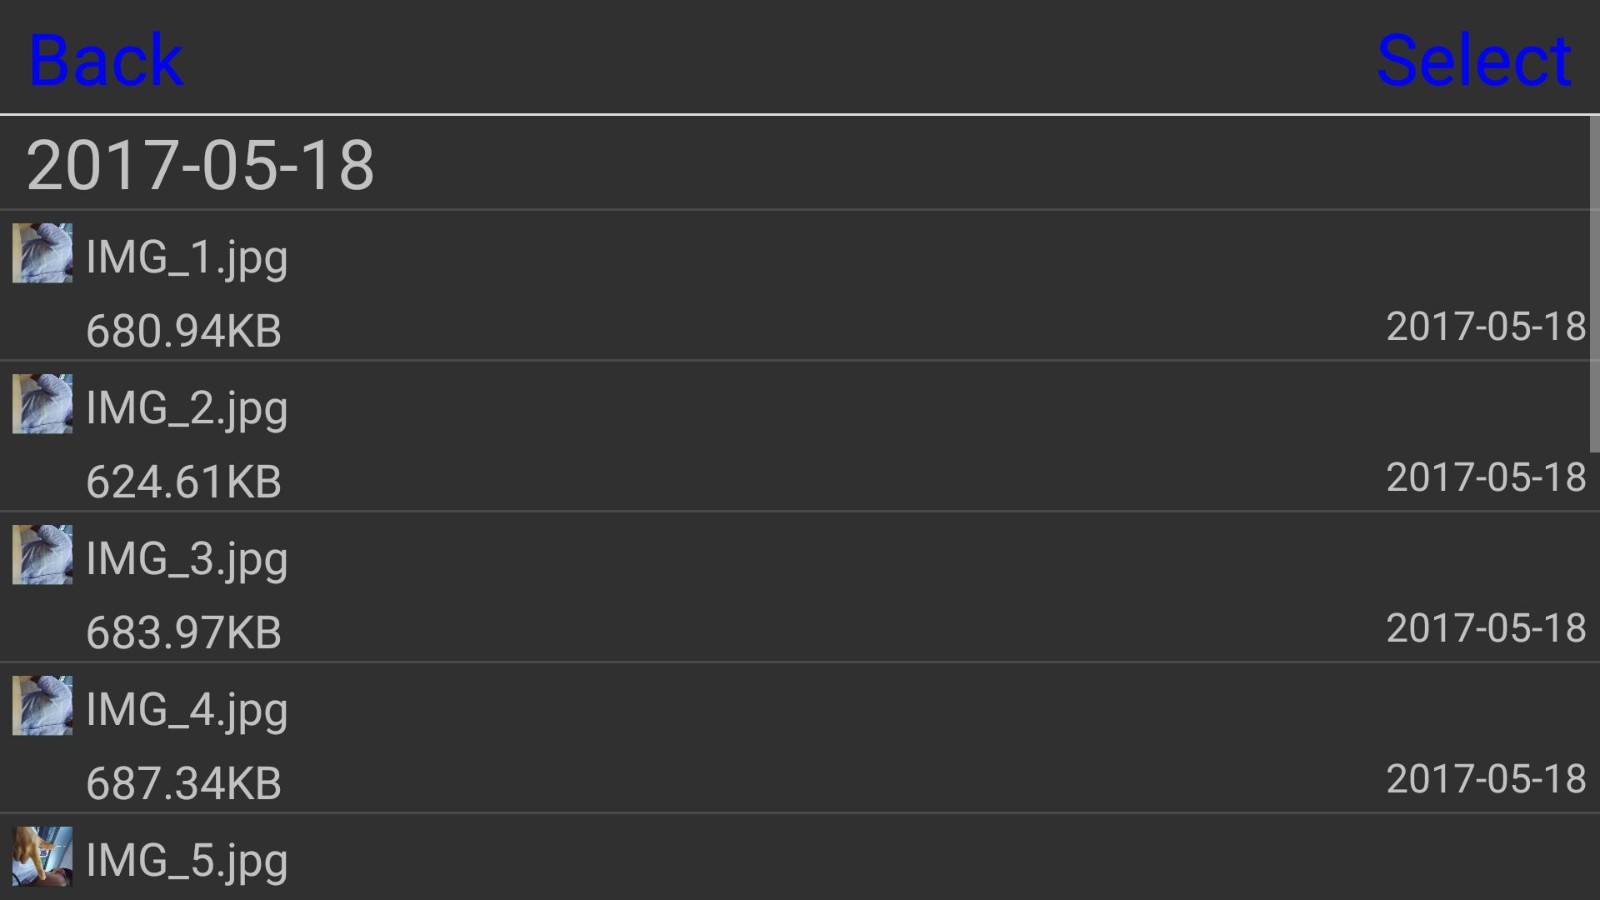
Task: Open the IMG_1.jpg thumbnail
Action: (x=42, y=253)
